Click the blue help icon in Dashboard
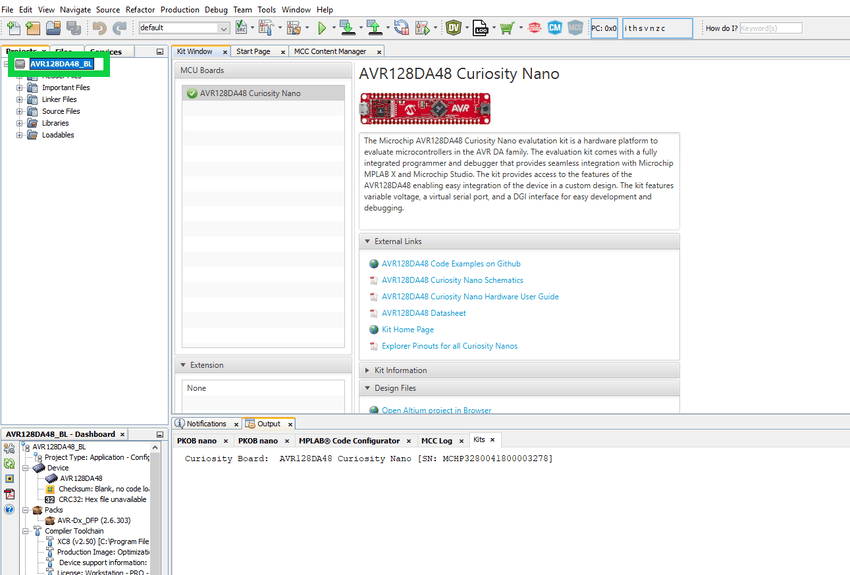Viewport: 850px width, 575px height. (9, 509)
